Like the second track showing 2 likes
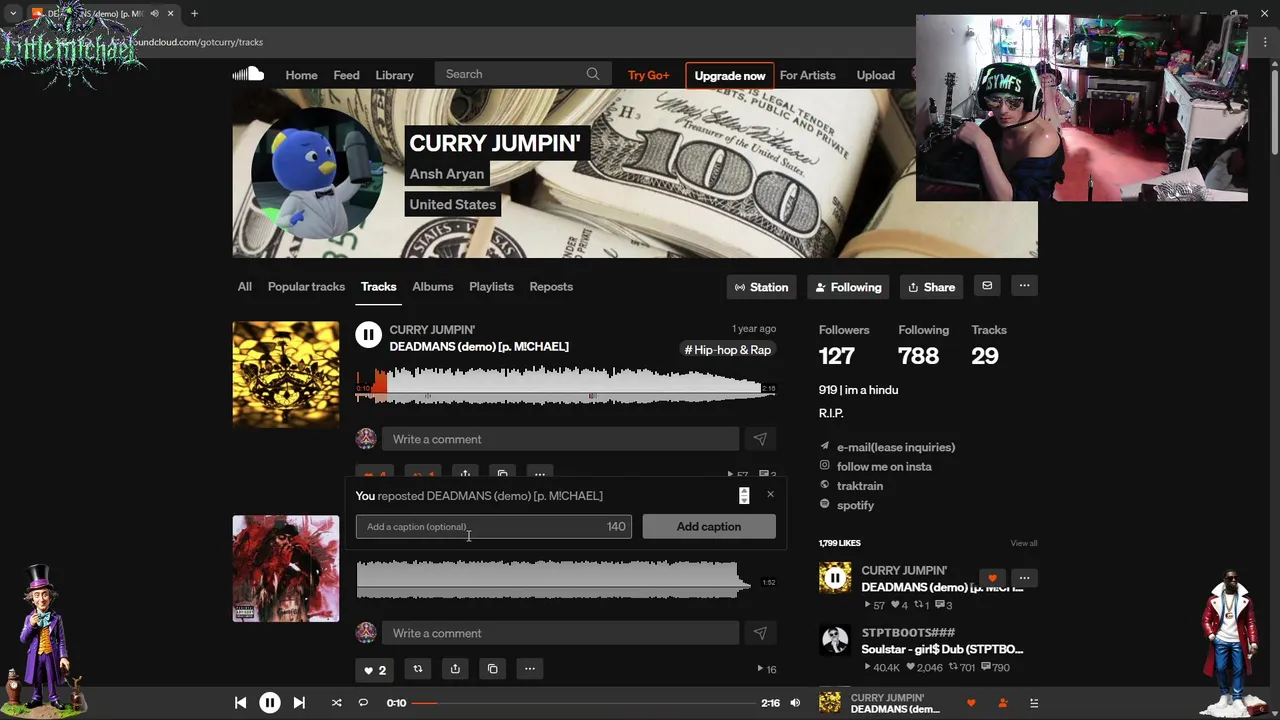 tap(374, 669)
